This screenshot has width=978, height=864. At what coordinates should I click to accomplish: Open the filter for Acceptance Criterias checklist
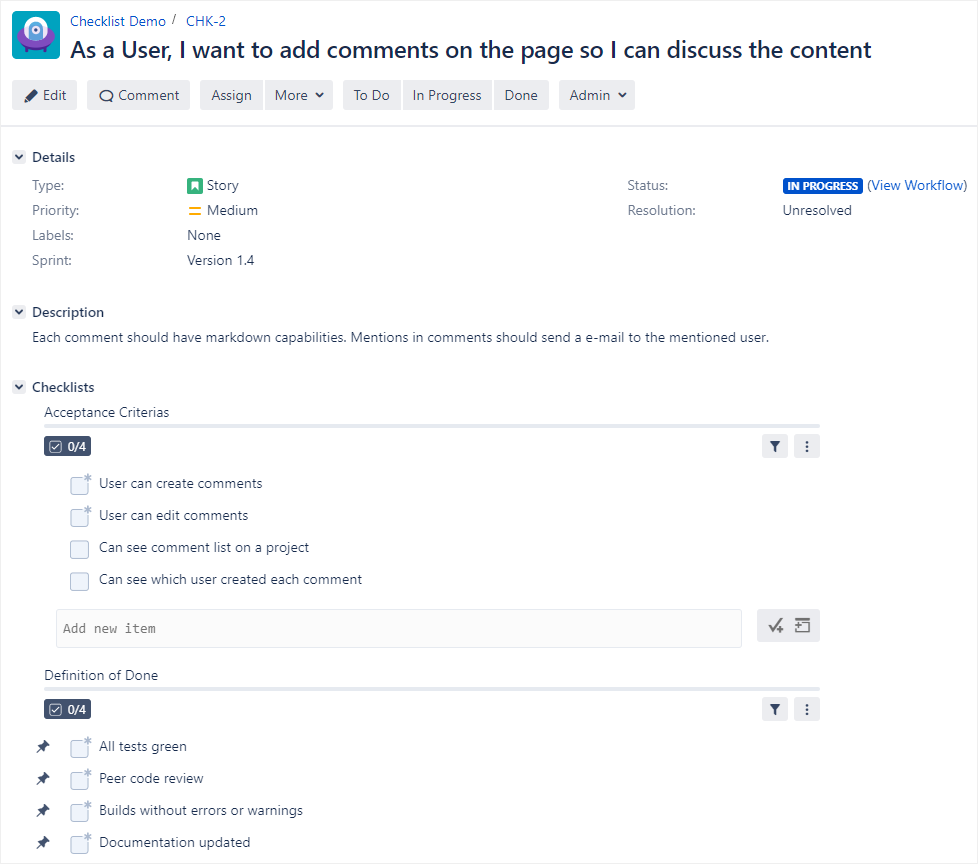click(775, 446)
